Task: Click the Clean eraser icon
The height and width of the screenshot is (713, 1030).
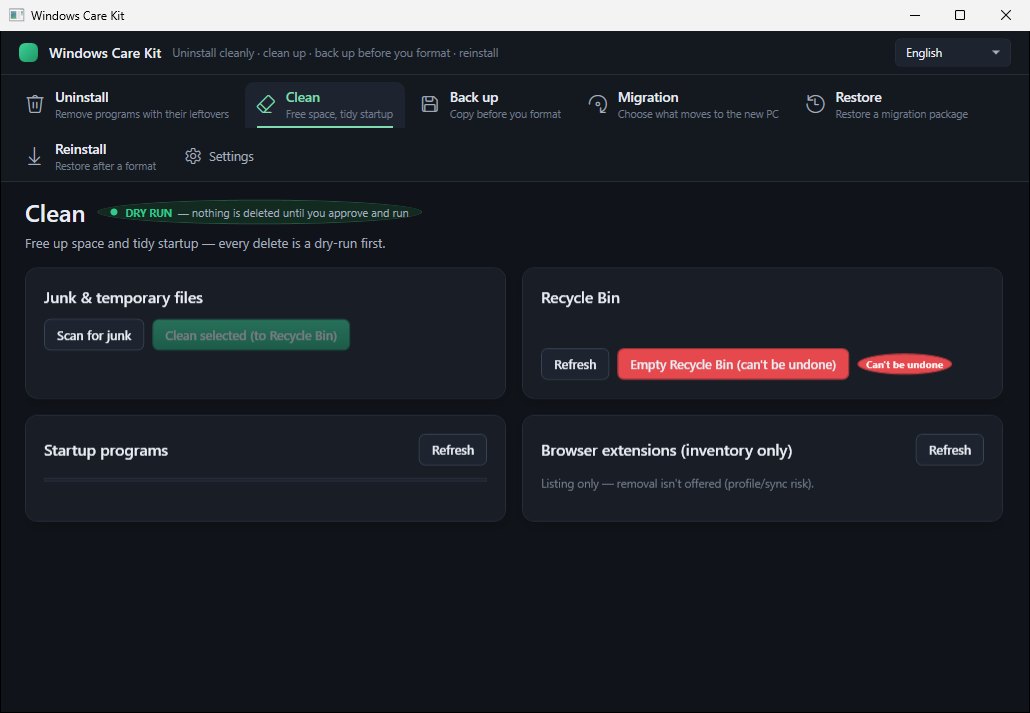Action: 266,104
